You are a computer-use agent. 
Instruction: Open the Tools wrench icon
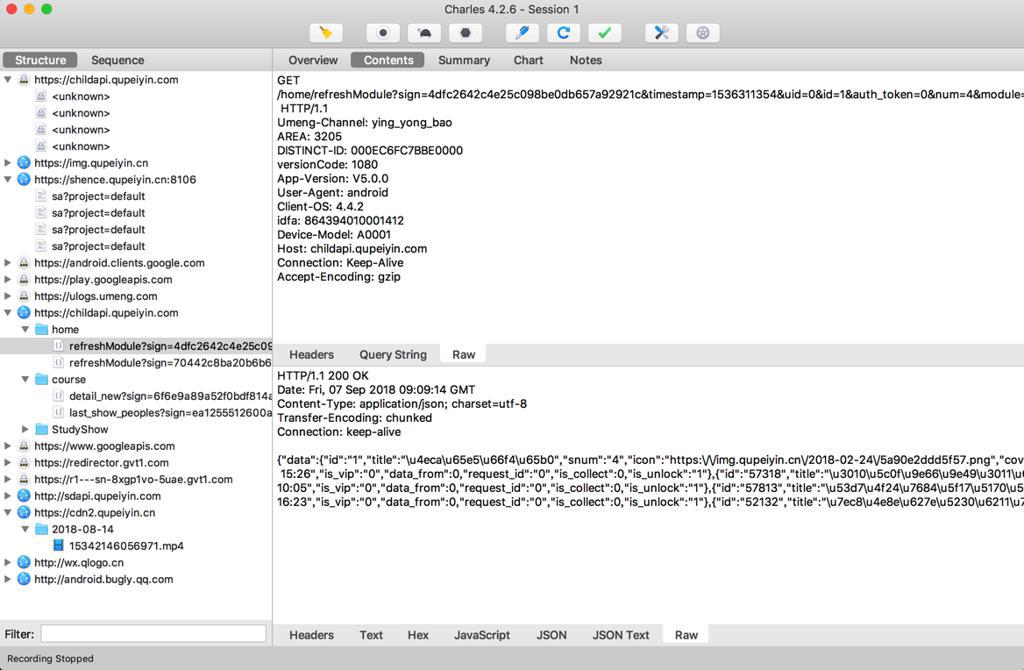pos(662,33)
